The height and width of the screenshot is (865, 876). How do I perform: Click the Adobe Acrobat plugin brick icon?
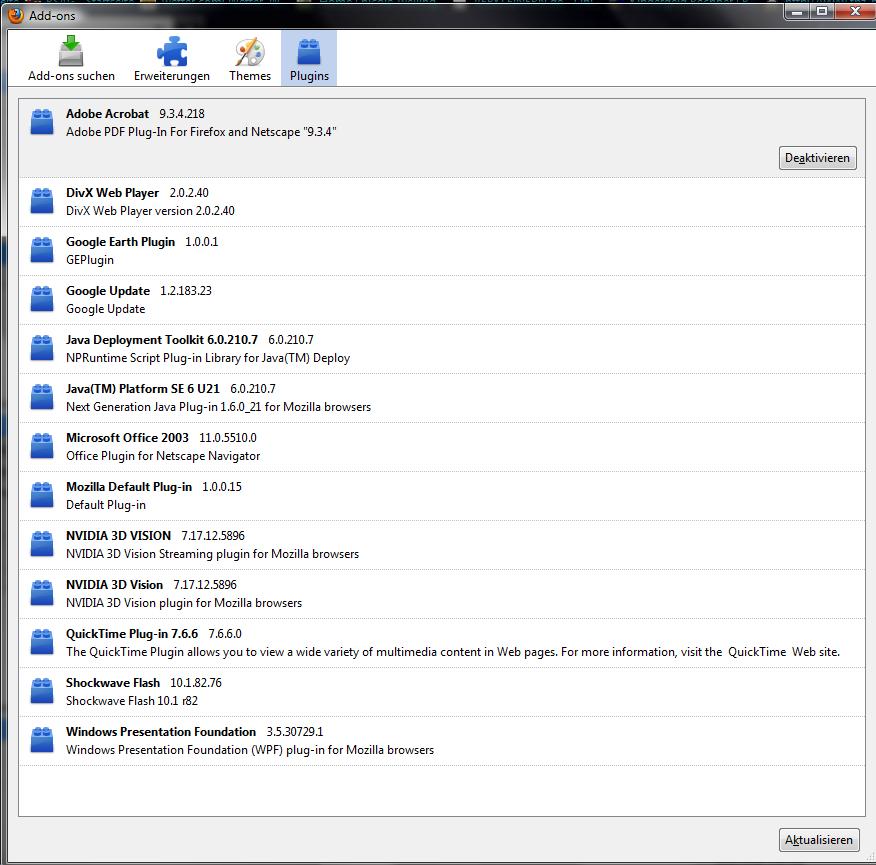(42, 122)
